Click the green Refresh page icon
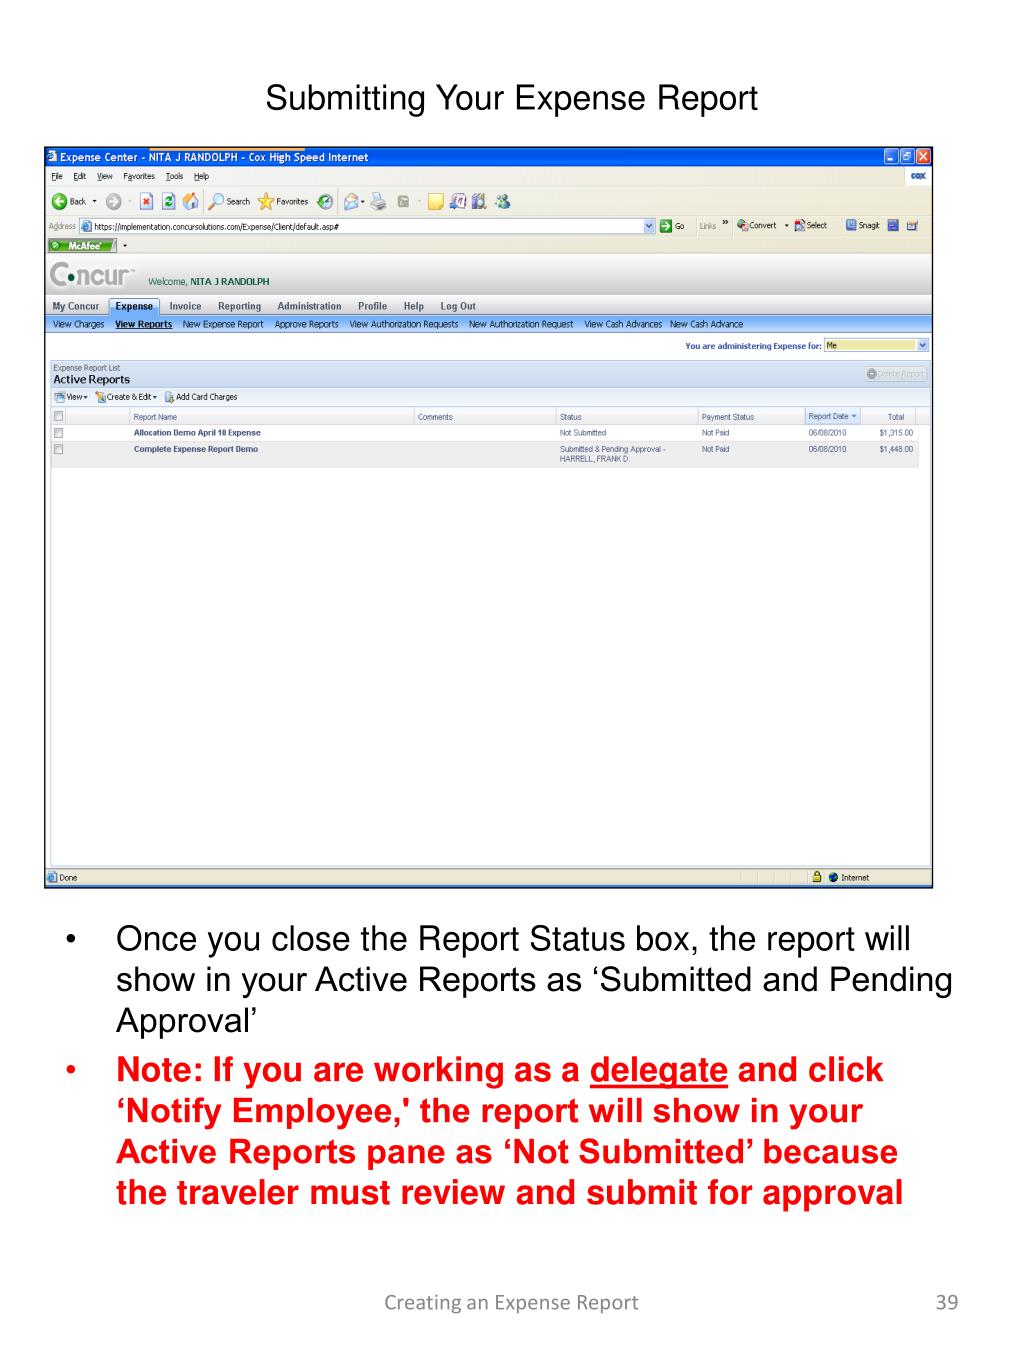The height and width of the screenshot is (1365, 1024). [x=168, y=201]
